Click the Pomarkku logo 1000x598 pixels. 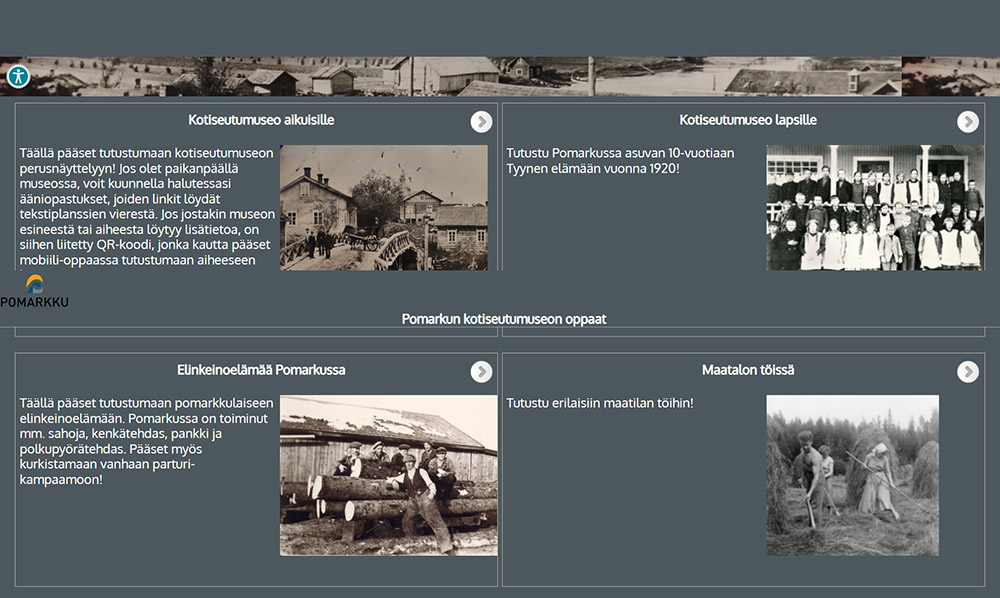(x=34, y=292)
